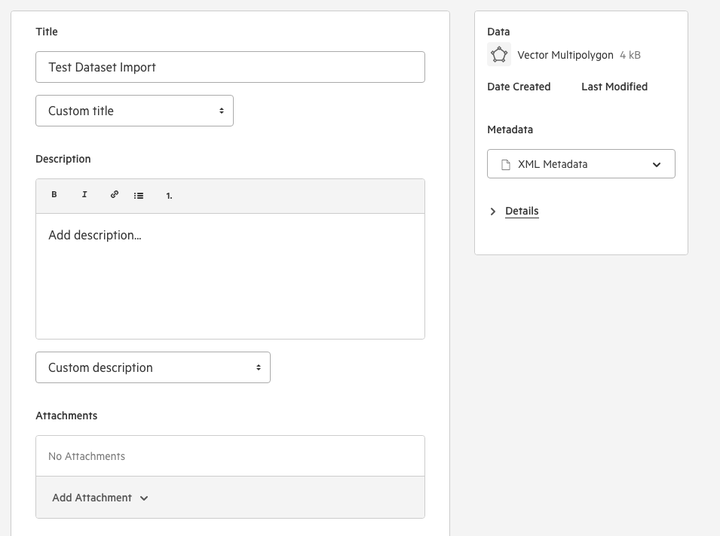Insert a link using the link icon
The image size is (720, 536).
tap(114, 194)
